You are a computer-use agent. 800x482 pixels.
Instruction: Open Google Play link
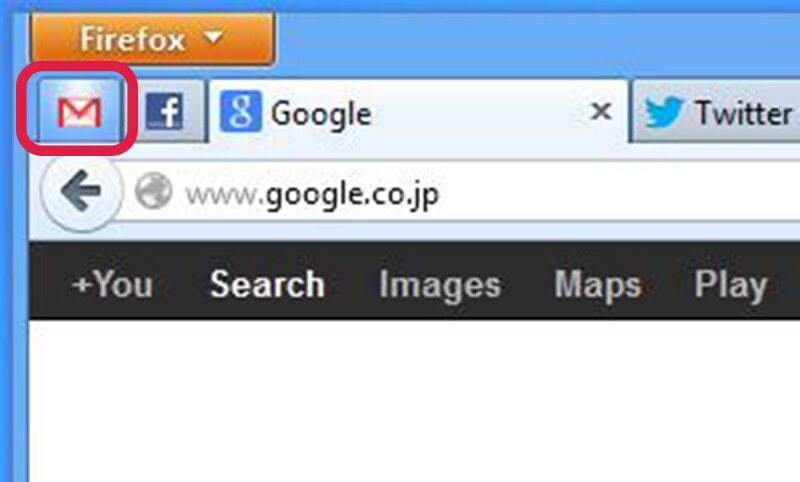pyautogui.click(x=731, y=285)
